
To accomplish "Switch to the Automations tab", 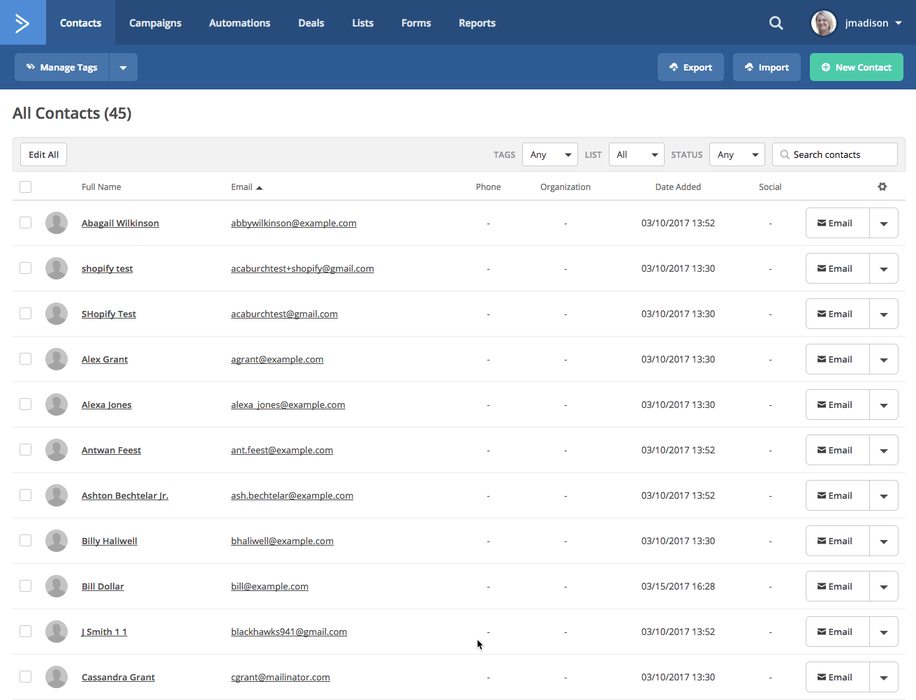I will point(240,23).
